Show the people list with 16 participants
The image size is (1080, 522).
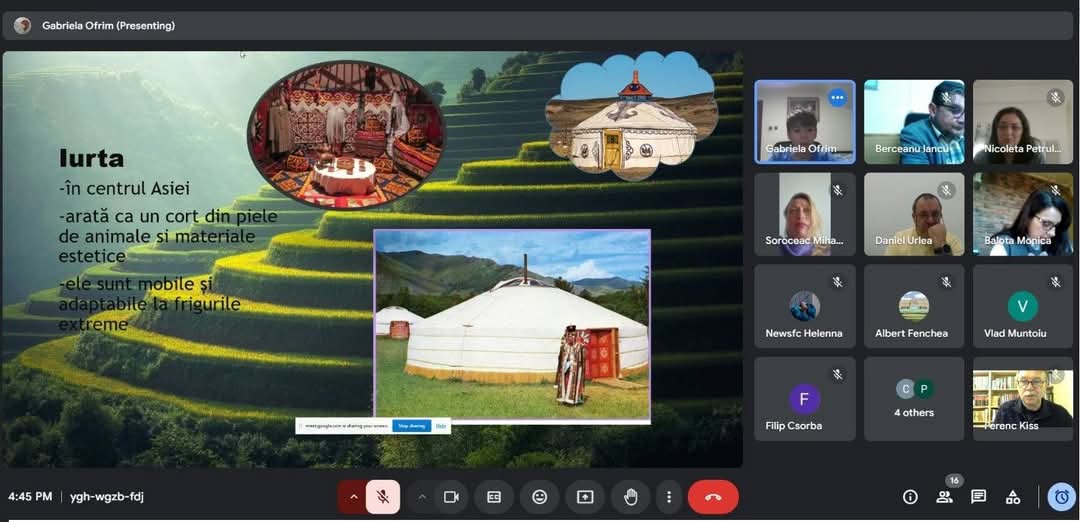tap(944, 497)
